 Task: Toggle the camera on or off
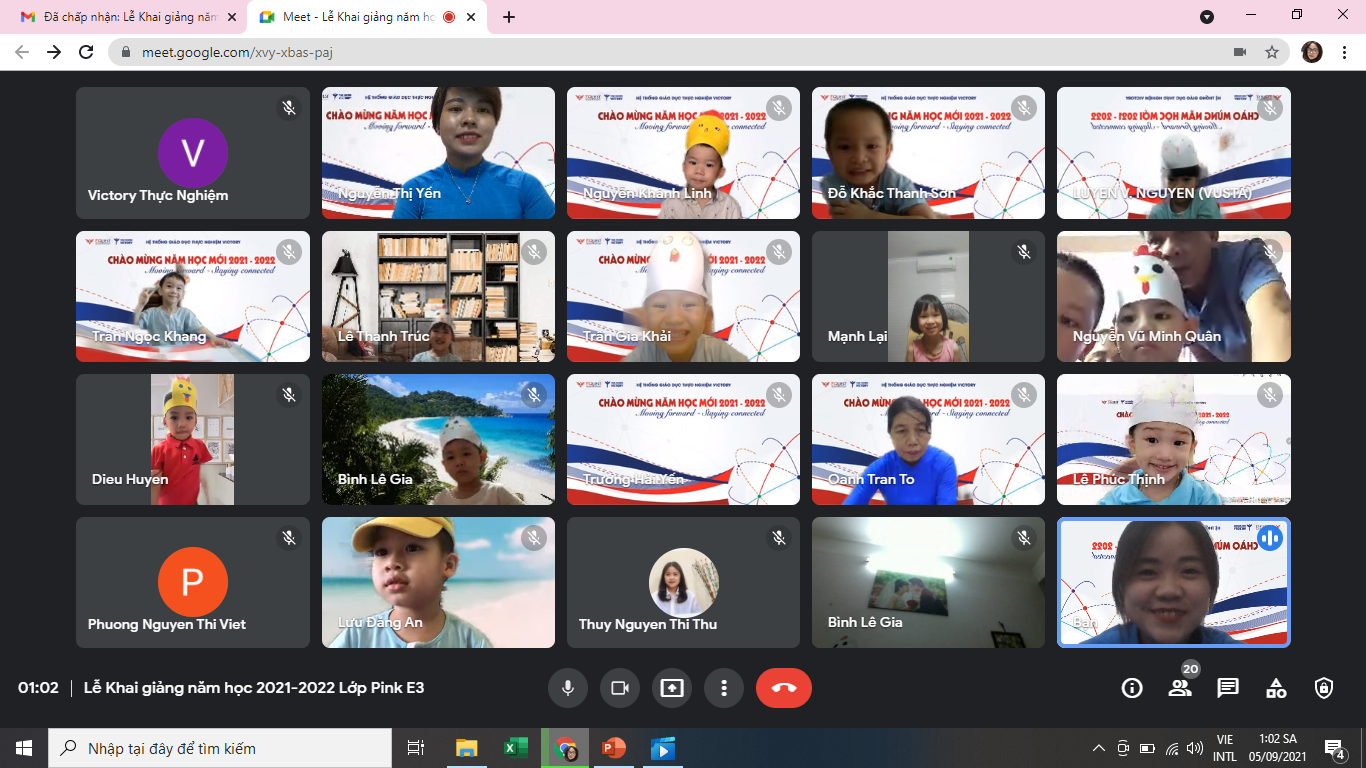coord(620,688)
